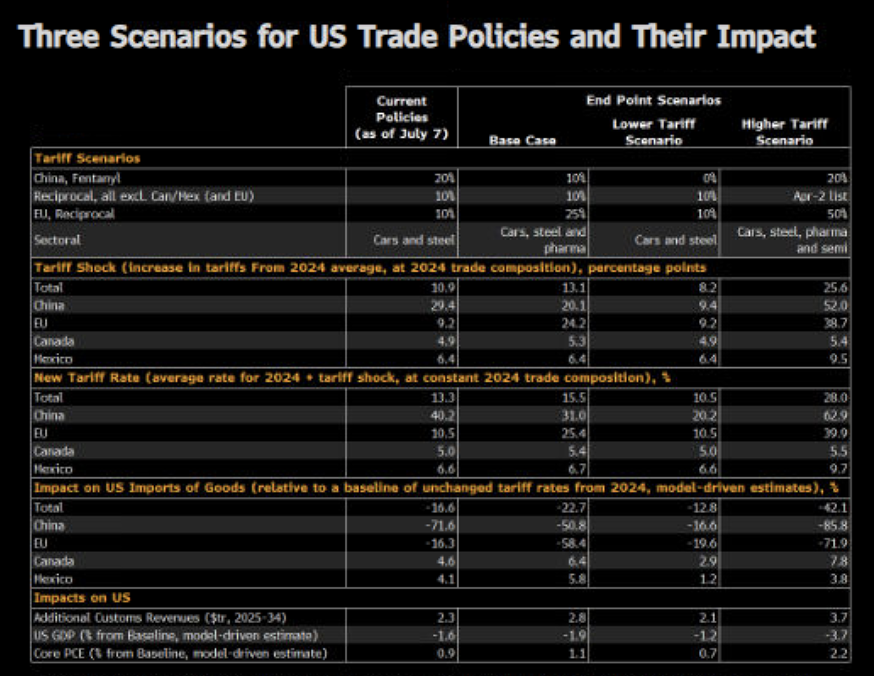The height and width of the screenshot is (676, 874).
Task: Click the chart title Three Scenarios
Action: point(417,37)
